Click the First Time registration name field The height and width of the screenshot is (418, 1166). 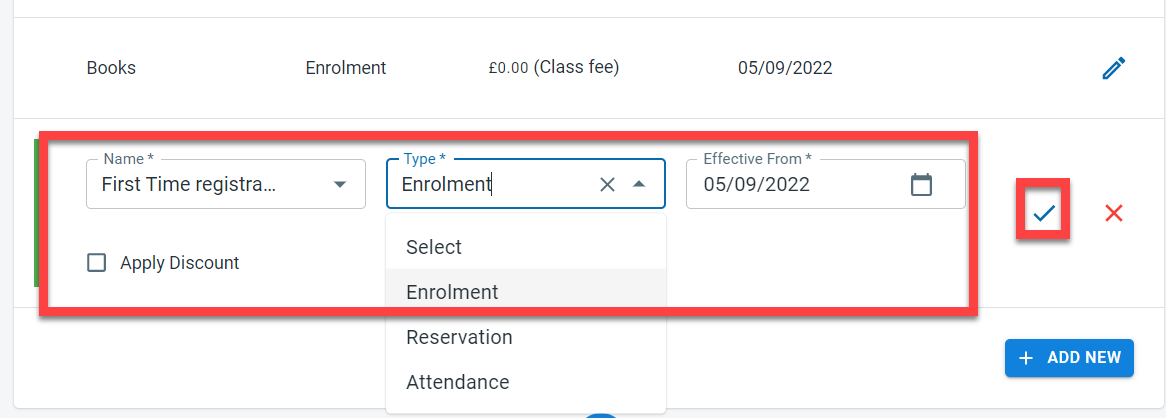pos(190,184)
